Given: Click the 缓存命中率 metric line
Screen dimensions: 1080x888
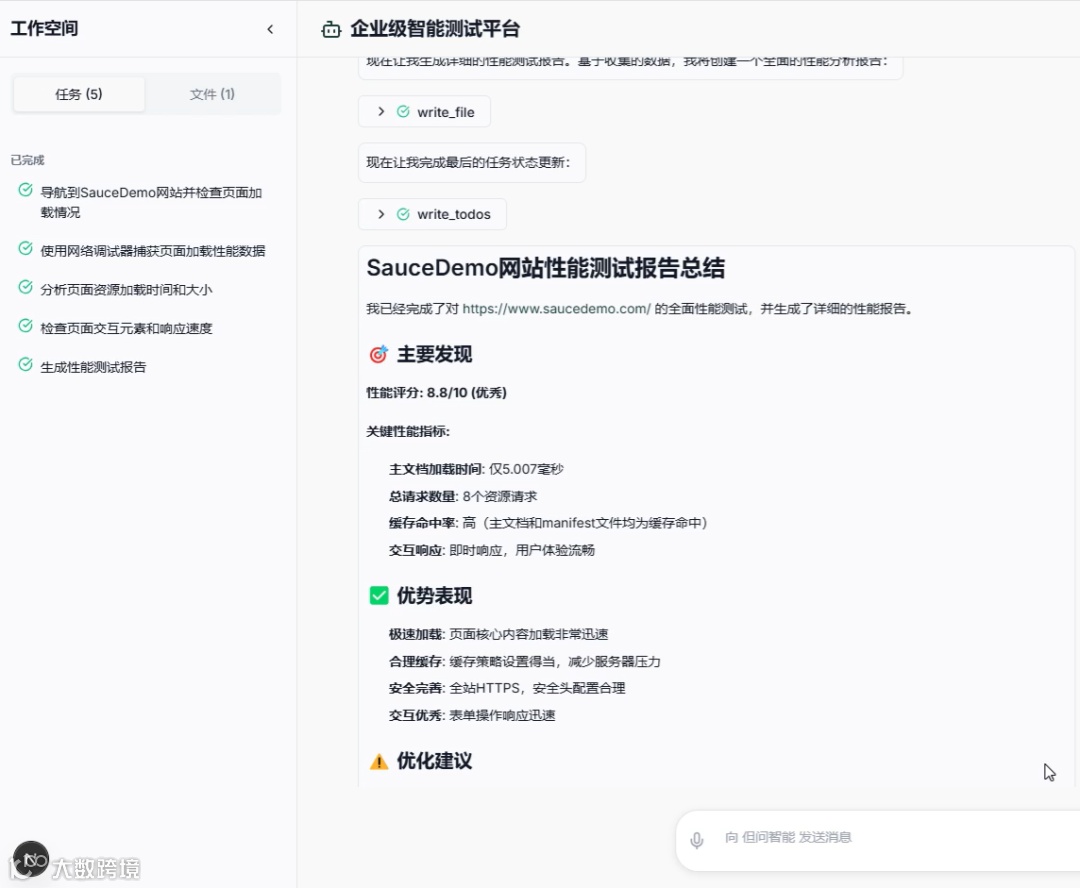Looking at the screenshot, I should (548, 523).
